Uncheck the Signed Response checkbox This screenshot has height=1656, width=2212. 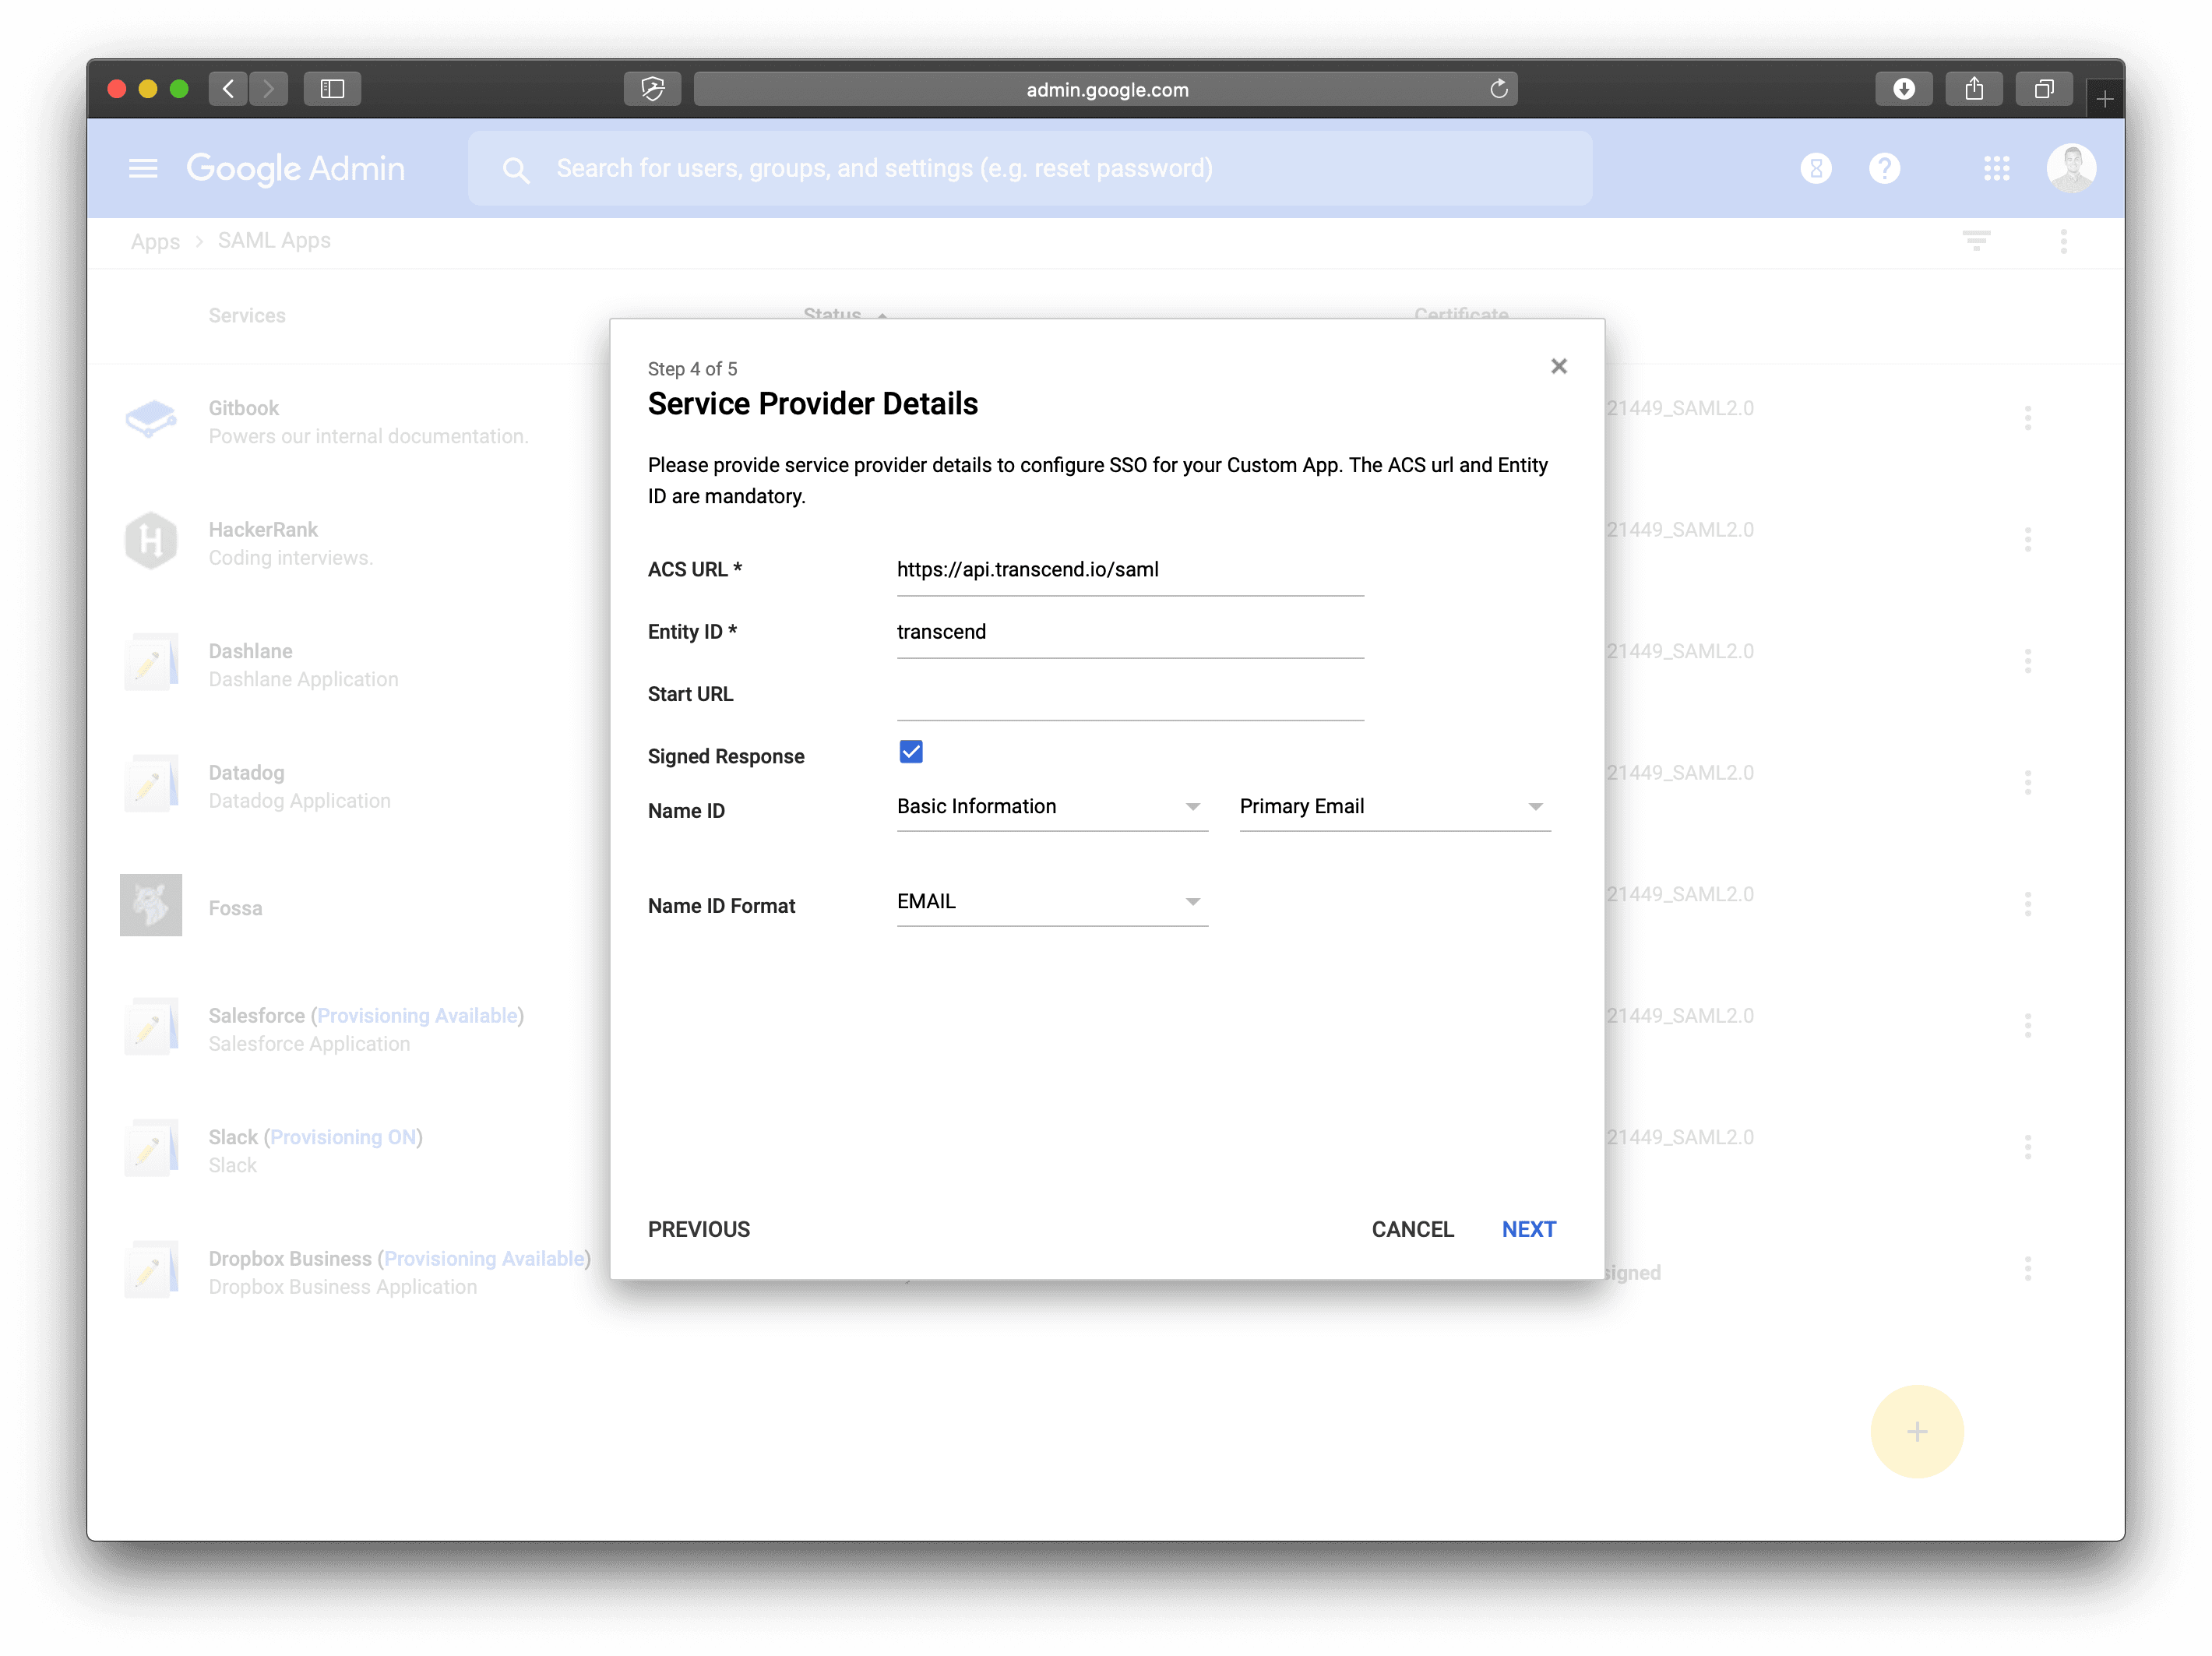910,752
